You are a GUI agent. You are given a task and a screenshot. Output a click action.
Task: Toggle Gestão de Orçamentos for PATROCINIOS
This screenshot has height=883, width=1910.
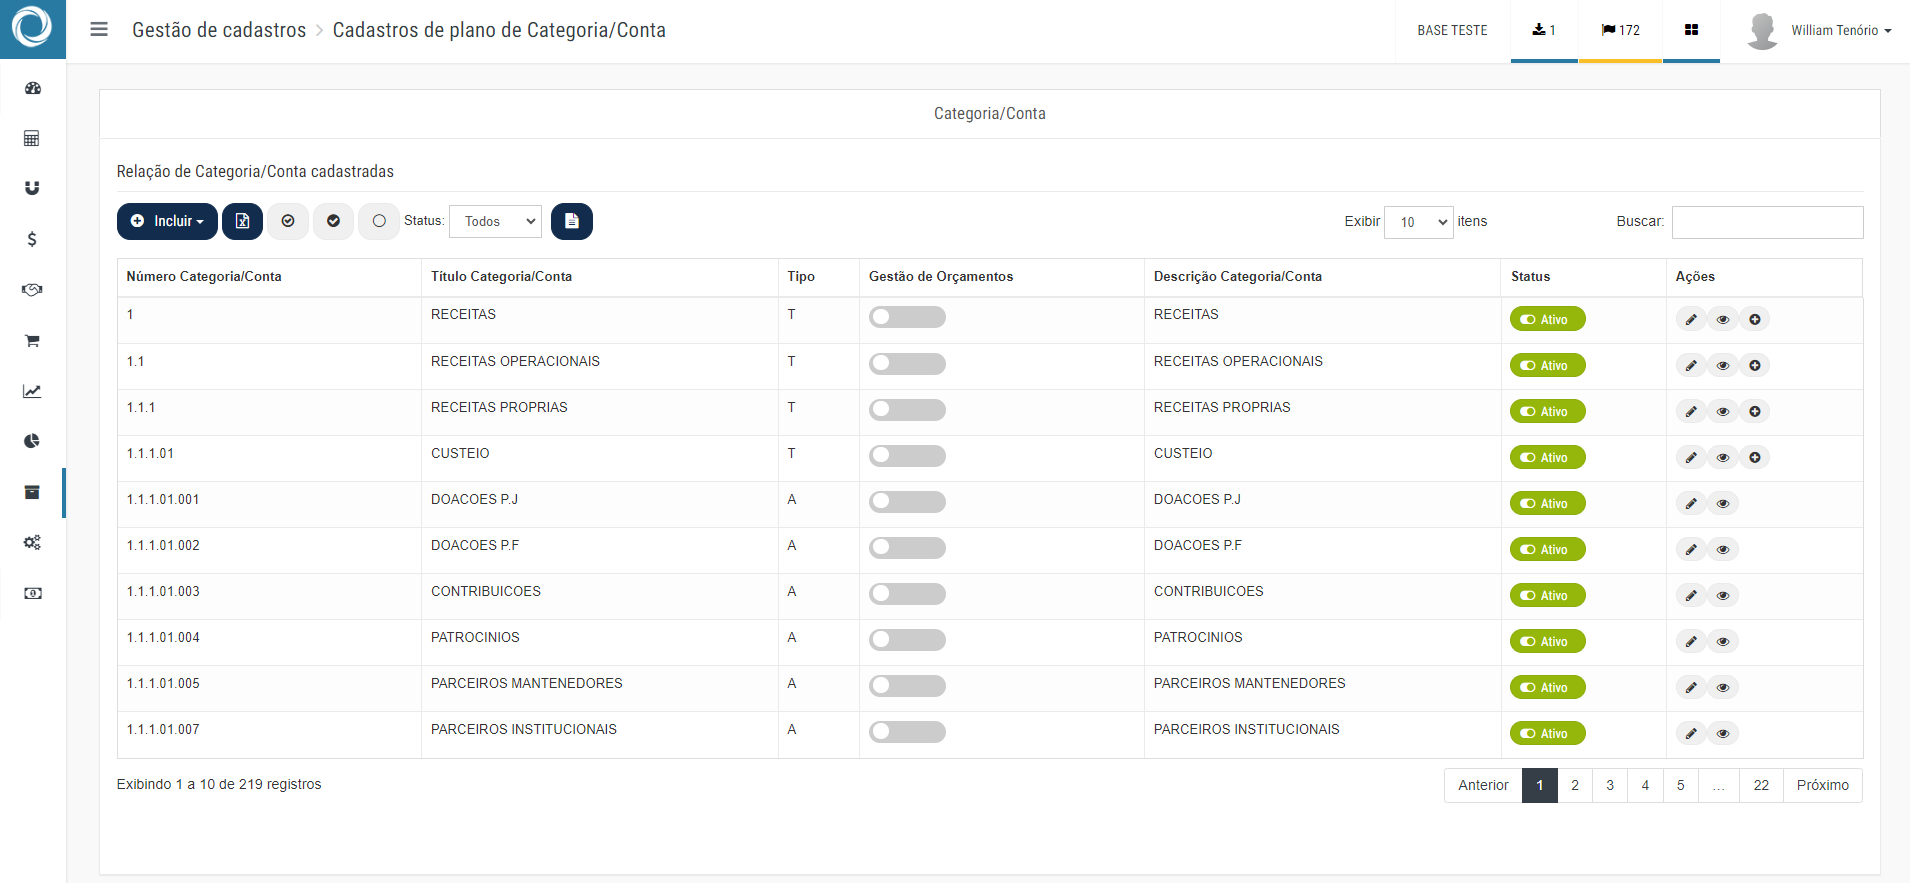[x=907, y=640]
